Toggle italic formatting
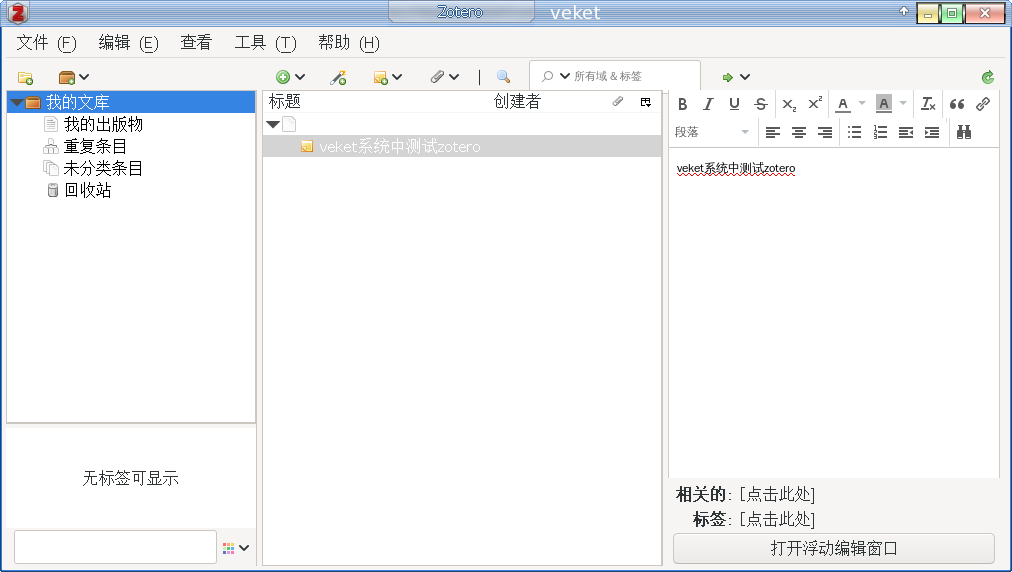Screen dimensions: 1012x572 click(708, 104)
